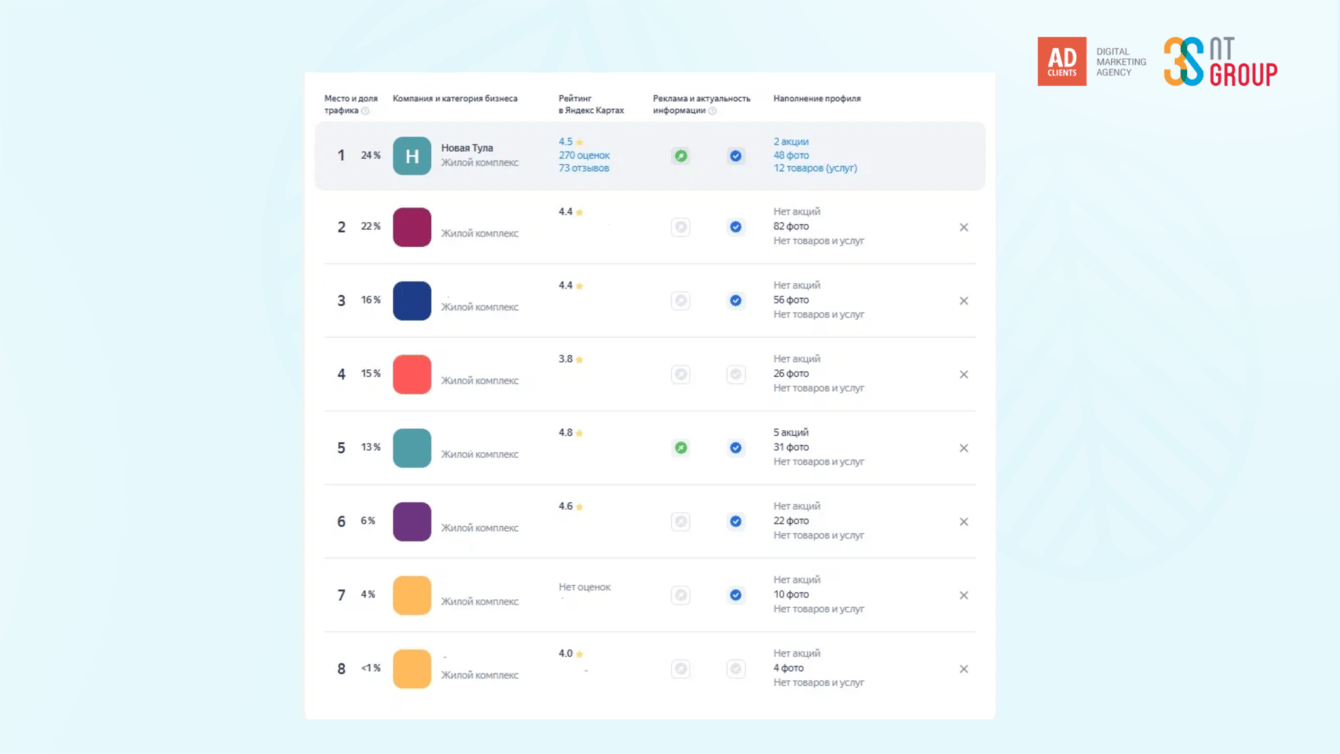This screenshot has height=754, width=1340.
Task: Click the green ad icon in row 5
Action: tap(680, 448)
